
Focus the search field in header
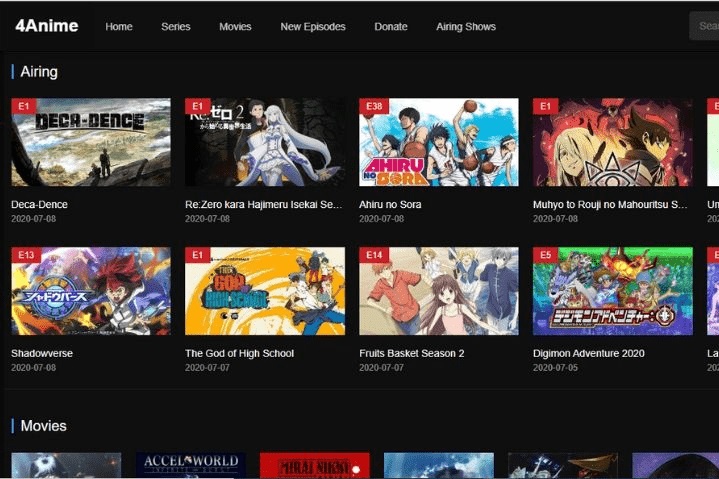[x=704, y=26]
